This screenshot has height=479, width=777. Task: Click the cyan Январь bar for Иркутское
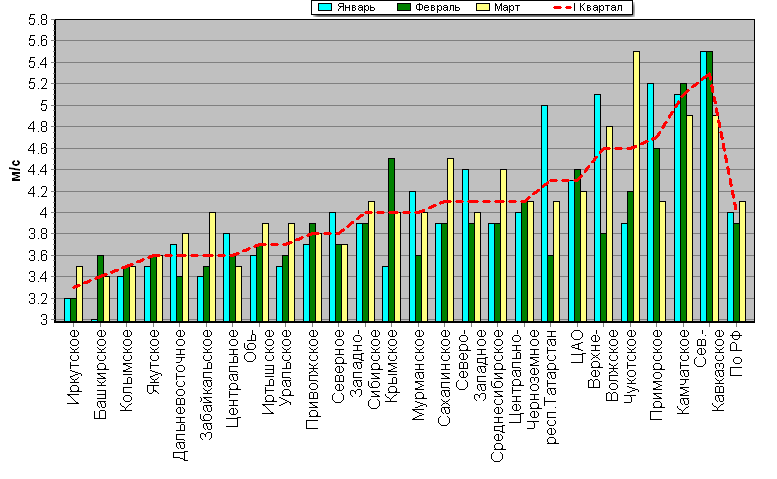pyautogui.click(x=67, y=310)
